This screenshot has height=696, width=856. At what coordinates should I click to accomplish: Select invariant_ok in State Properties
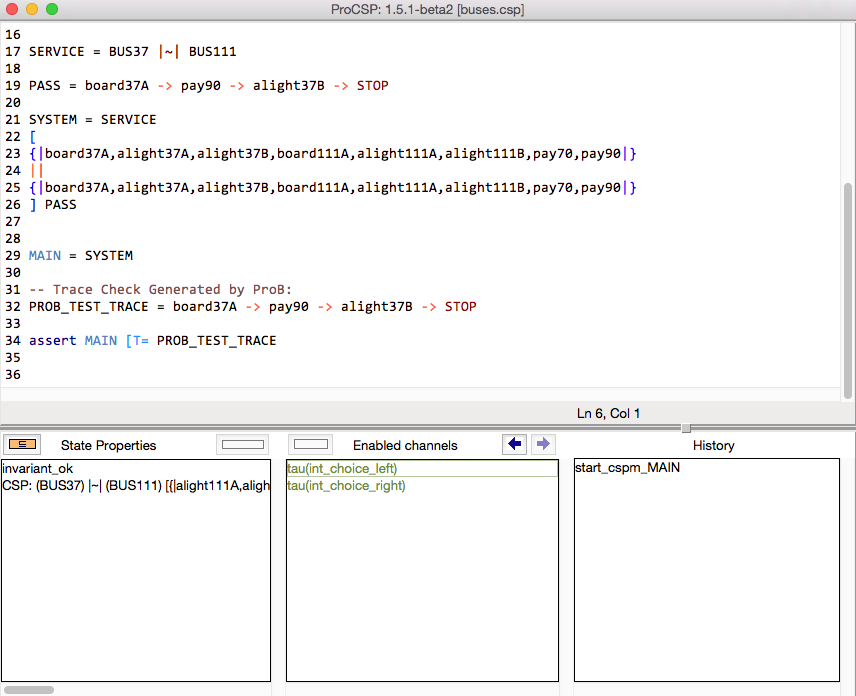click(37, 469)
